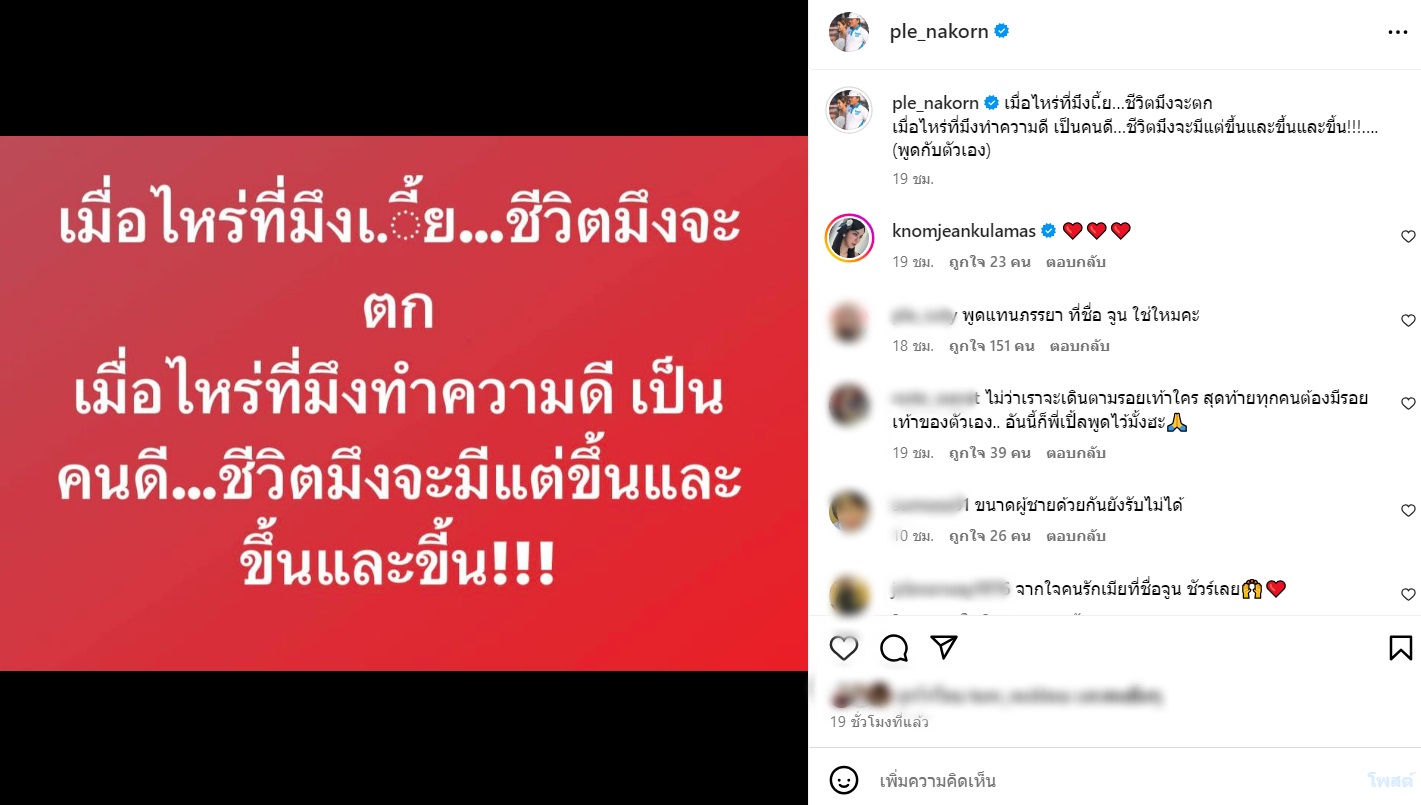Screen dimensions: 1421x805
Task: Reply to knomjeankulamas comment via ตอบกลับ
Action: pyautogui.click(x=1076, y=262)
